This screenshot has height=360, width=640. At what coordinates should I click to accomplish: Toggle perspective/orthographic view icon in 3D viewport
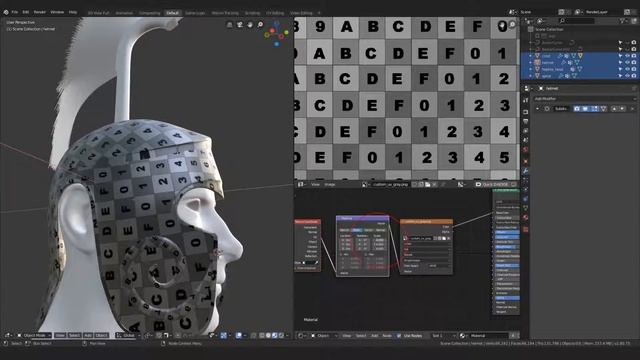[x=230, y=25]
